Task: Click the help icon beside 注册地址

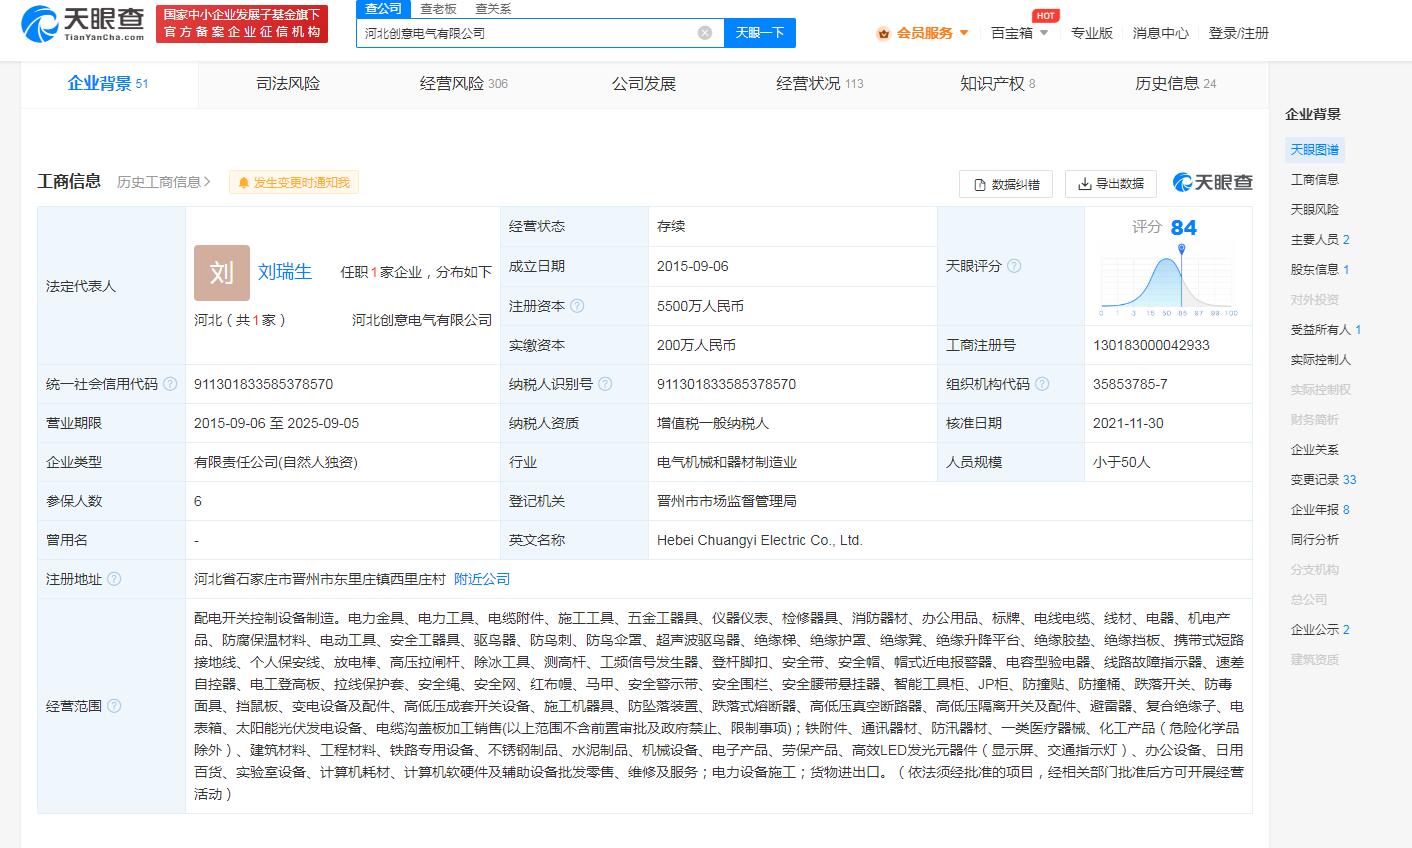Action: click(114, 579)
